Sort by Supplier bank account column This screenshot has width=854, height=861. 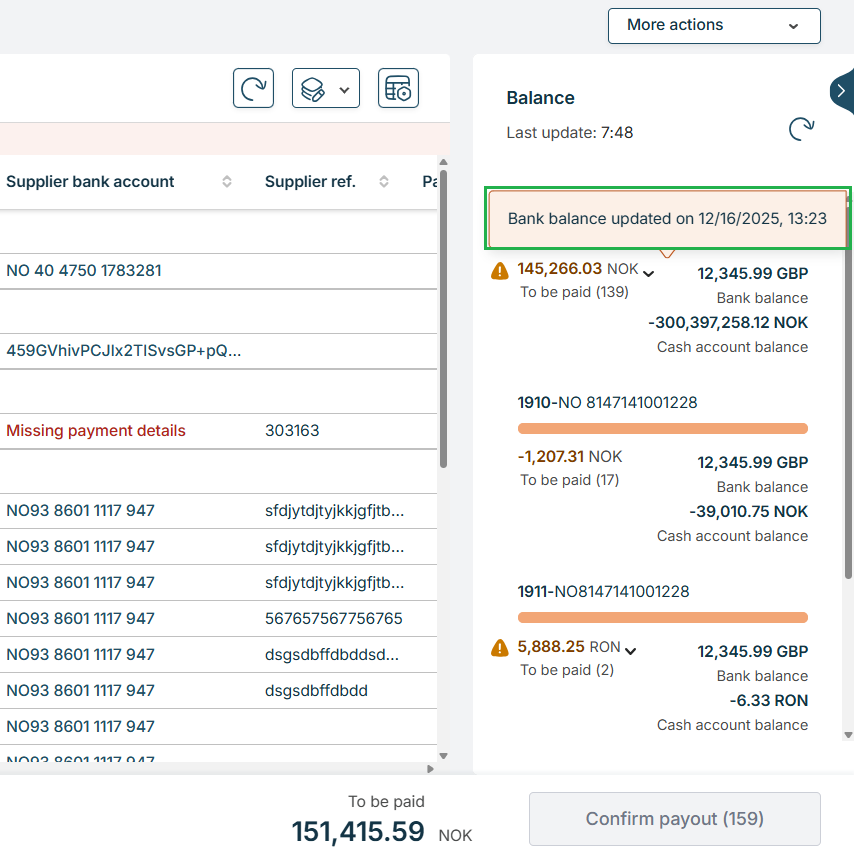click(x=227, y=182)
